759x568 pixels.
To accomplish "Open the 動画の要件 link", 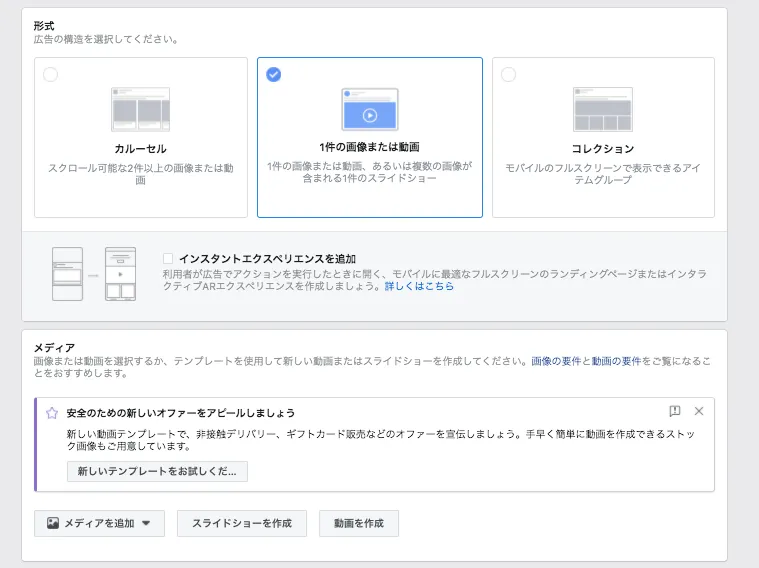I will pos(616,361).
